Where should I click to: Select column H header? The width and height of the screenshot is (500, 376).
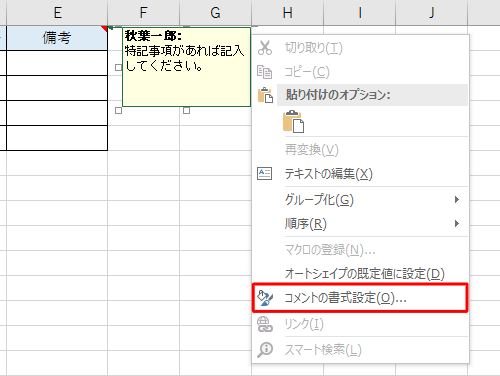[287, 13]
